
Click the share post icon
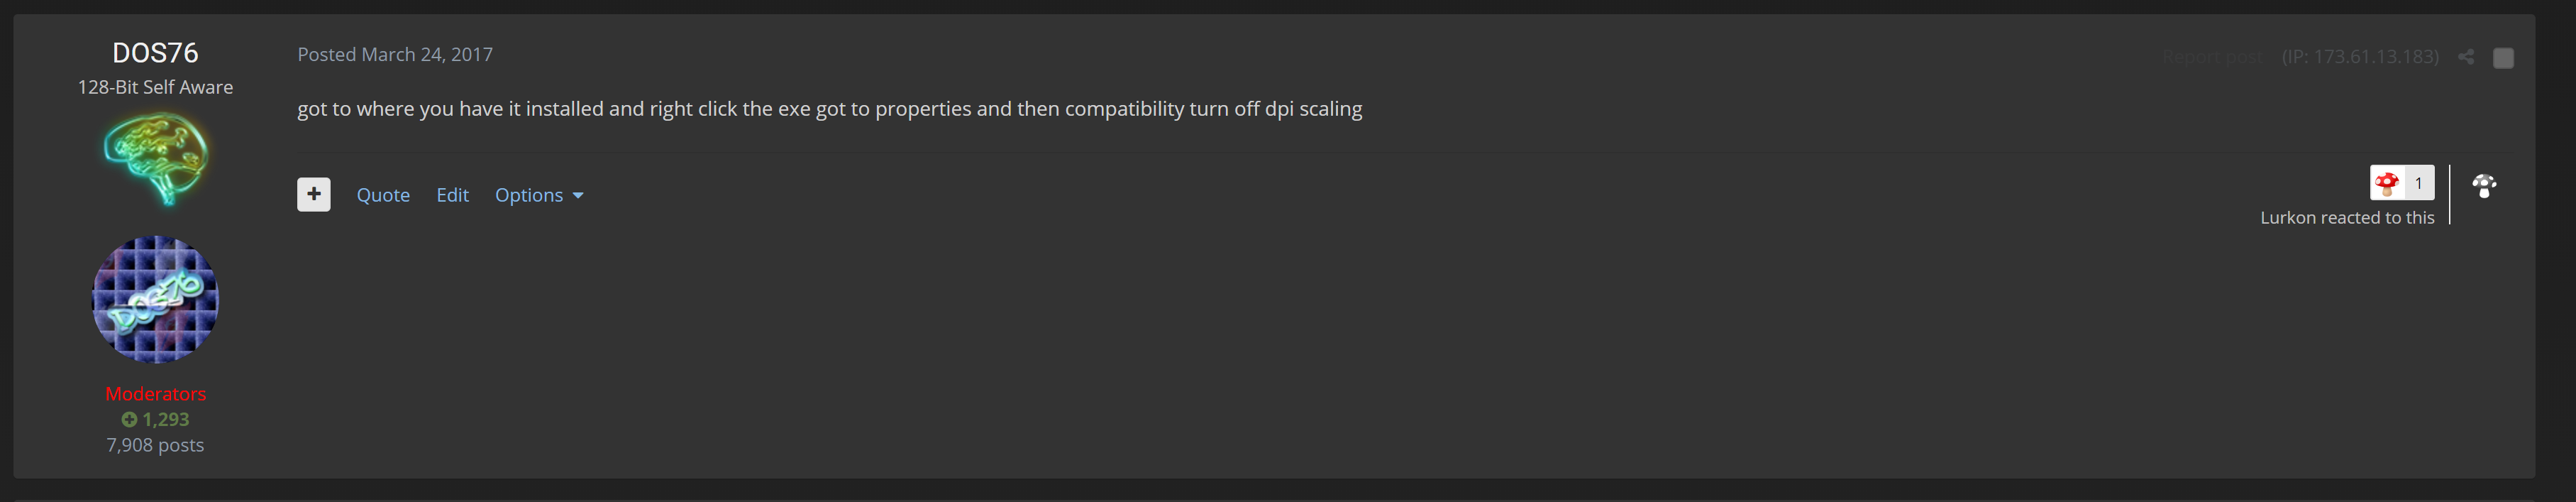(x=2466, y=57)
